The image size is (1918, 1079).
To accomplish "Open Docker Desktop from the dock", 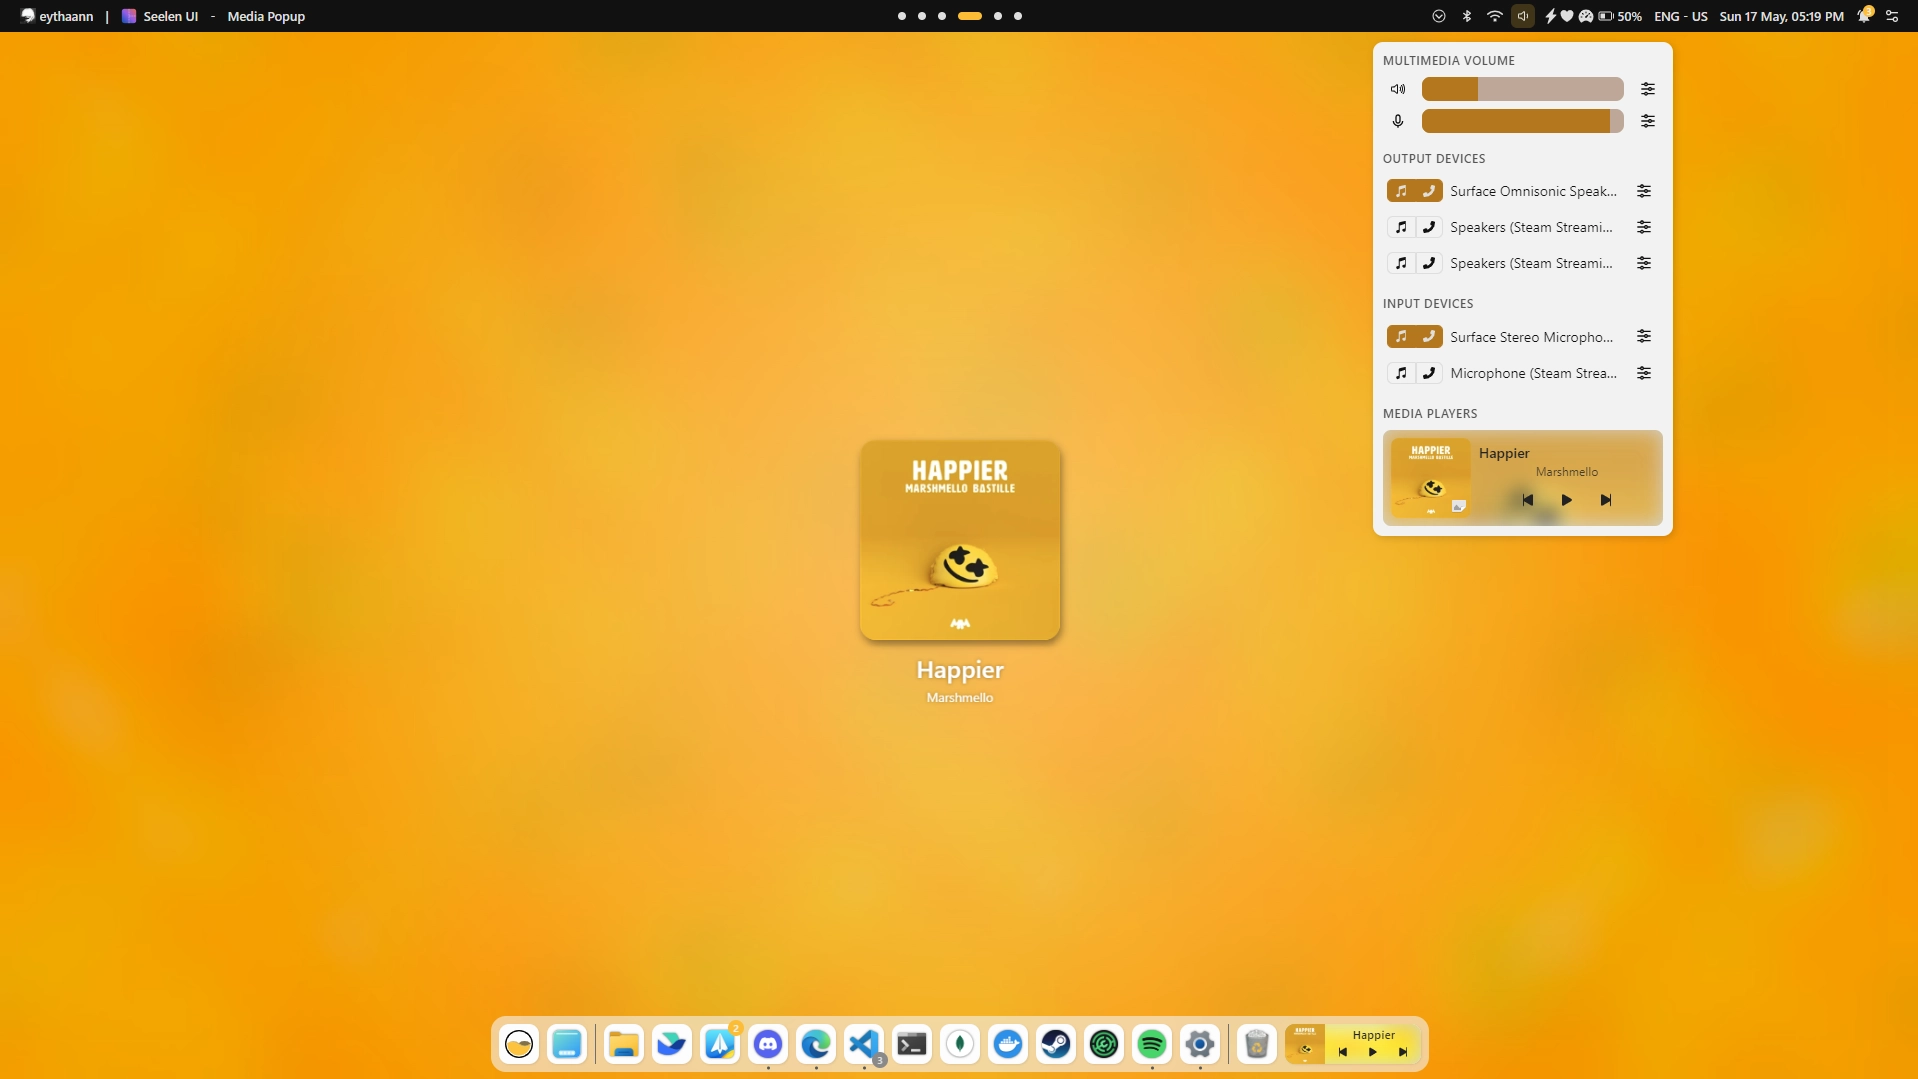I will [x=1008, y=1044].
